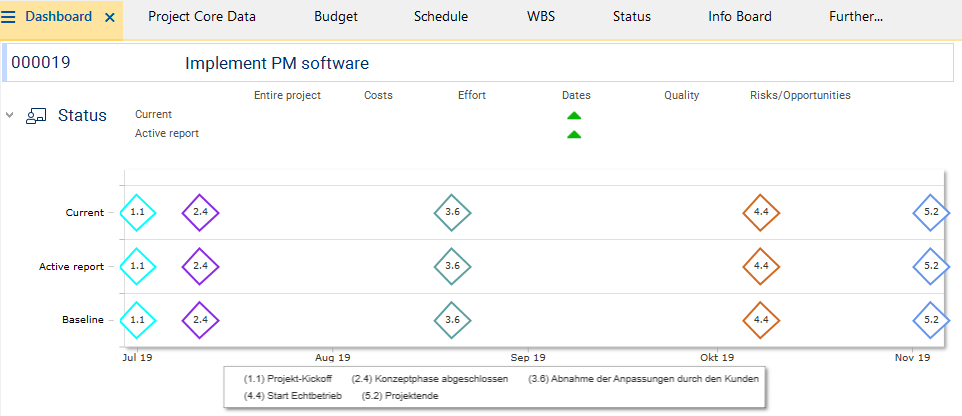Click the (1.1) Projekt-Kickoff legend entry
Viewport: 962px width, 416px height.
[x=288, y=379]
